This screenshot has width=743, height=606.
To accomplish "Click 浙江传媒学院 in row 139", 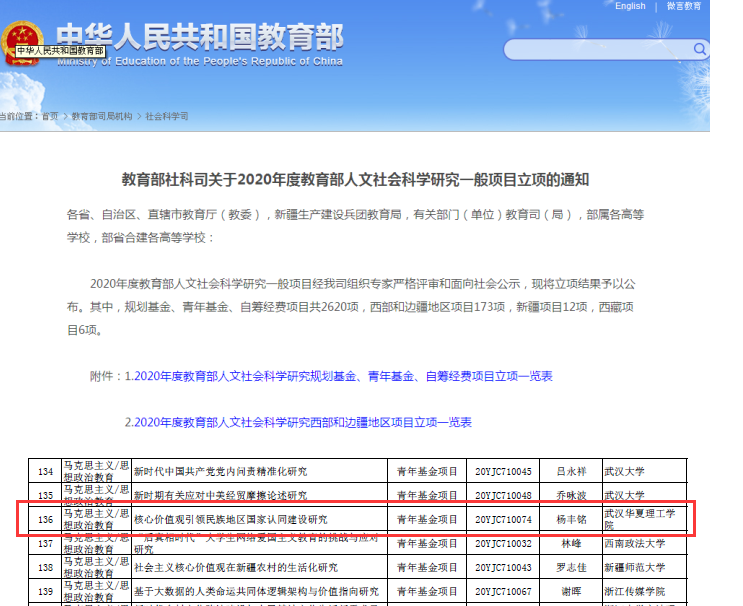I will tap(634, 592).
